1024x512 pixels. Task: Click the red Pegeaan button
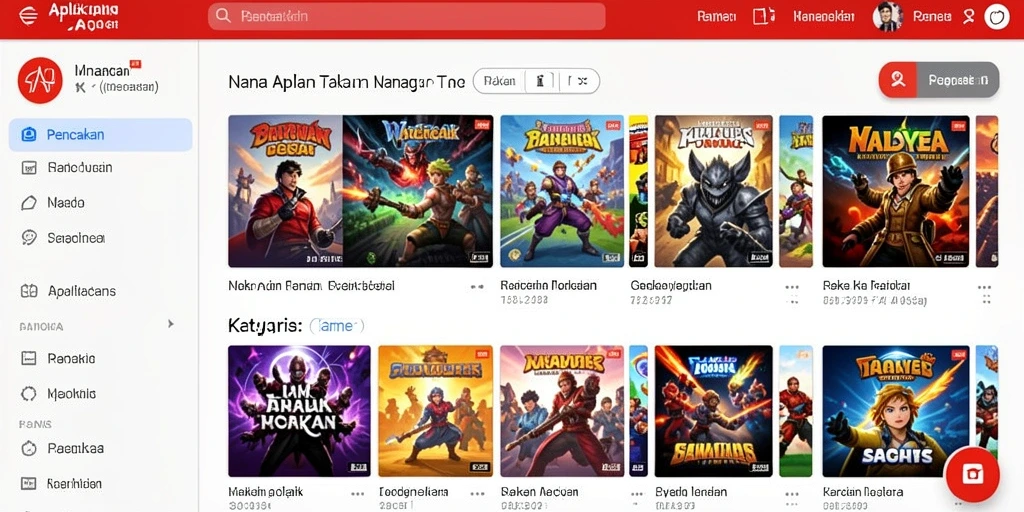[x=938, y=80]
